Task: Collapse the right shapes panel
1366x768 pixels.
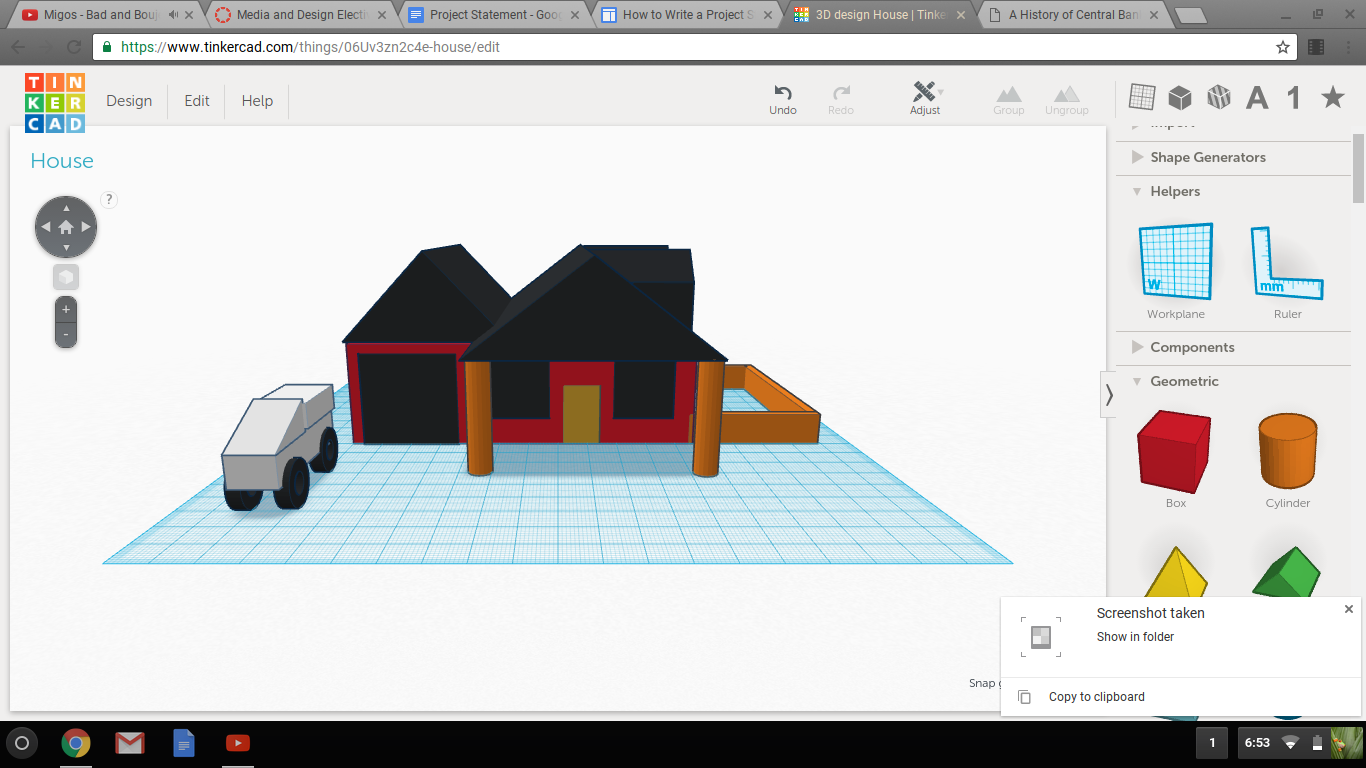Action: coord(1108,394)
